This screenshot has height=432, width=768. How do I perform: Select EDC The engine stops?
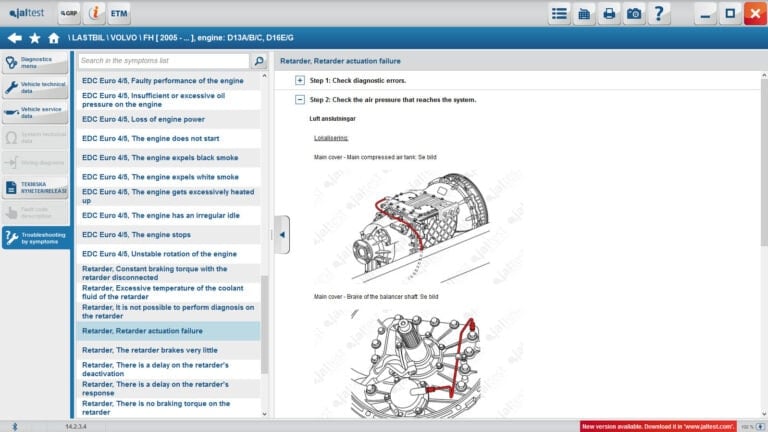click(x=168, y=235)
